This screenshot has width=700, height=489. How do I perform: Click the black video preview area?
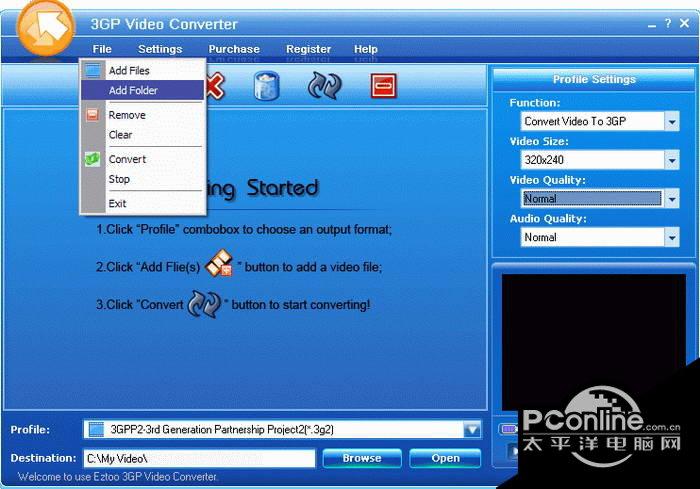593,341
